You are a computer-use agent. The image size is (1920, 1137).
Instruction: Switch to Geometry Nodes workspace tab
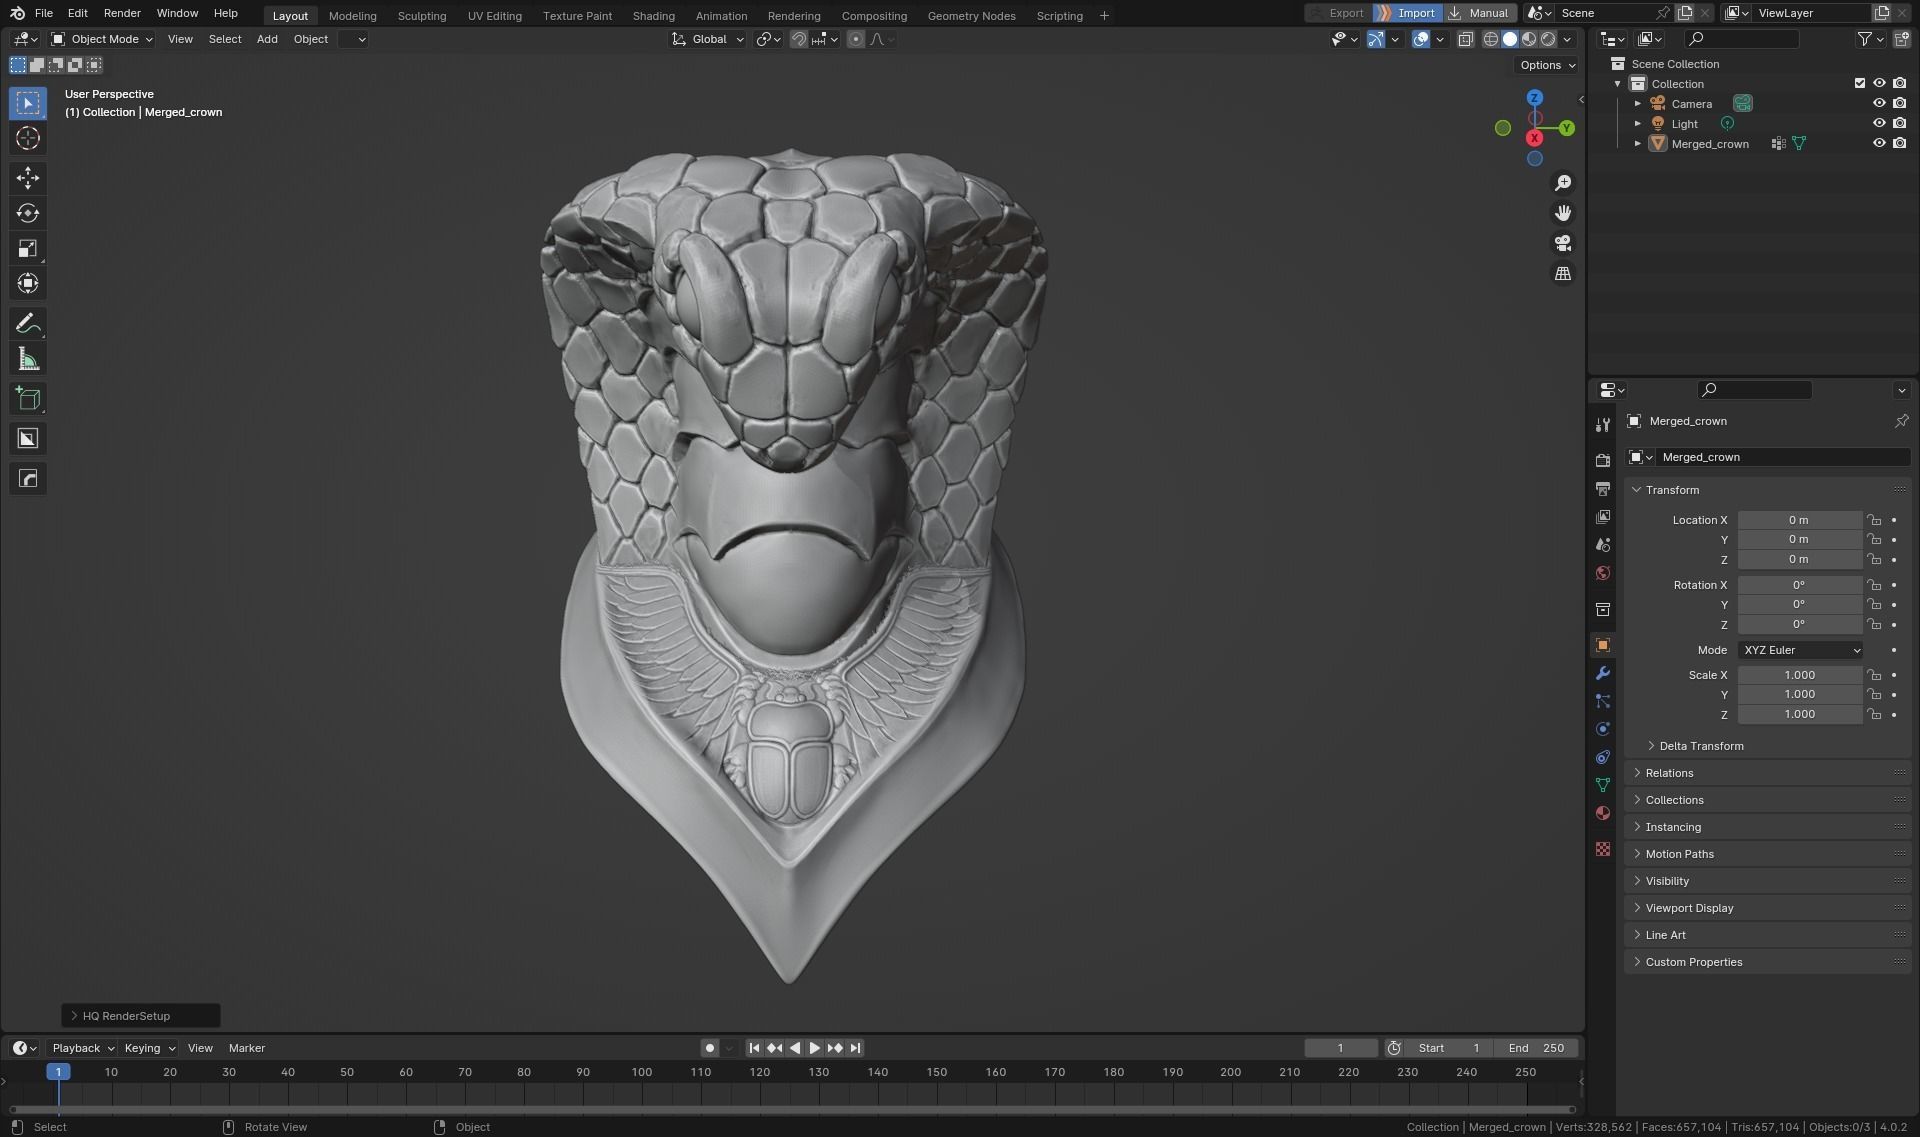pyautogui.click(x=971, y=15)
